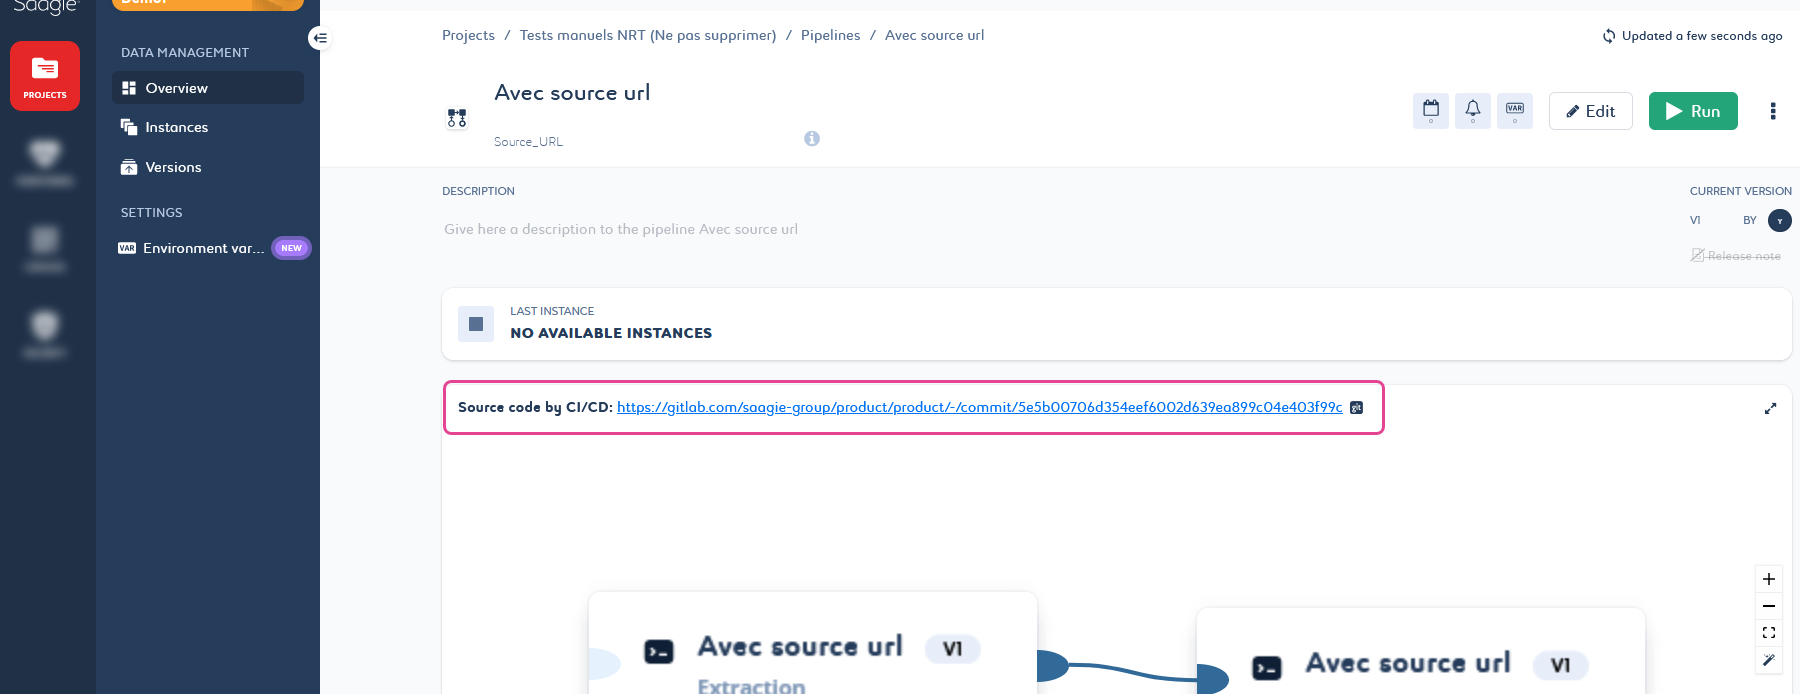The width and height of the screenshot is (1800, 694).
Task: Go to Pipelines breadcrumb
Action: pyautogui.click(x=830, y=35)
